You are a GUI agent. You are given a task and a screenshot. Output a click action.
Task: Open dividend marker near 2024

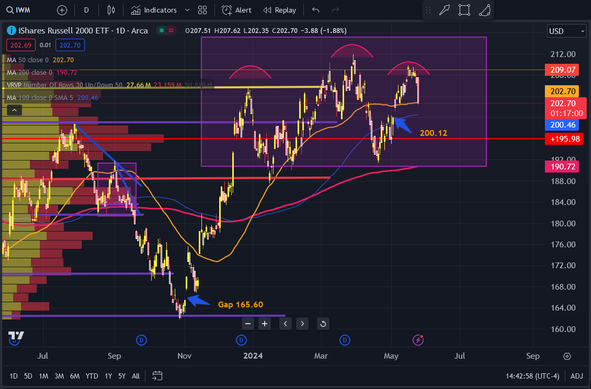click(241, 340)
